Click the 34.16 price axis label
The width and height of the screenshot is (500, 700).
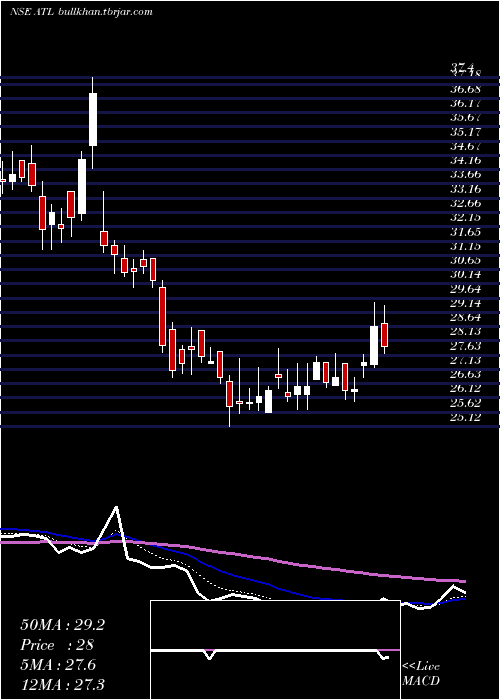(x=465, y=161)
